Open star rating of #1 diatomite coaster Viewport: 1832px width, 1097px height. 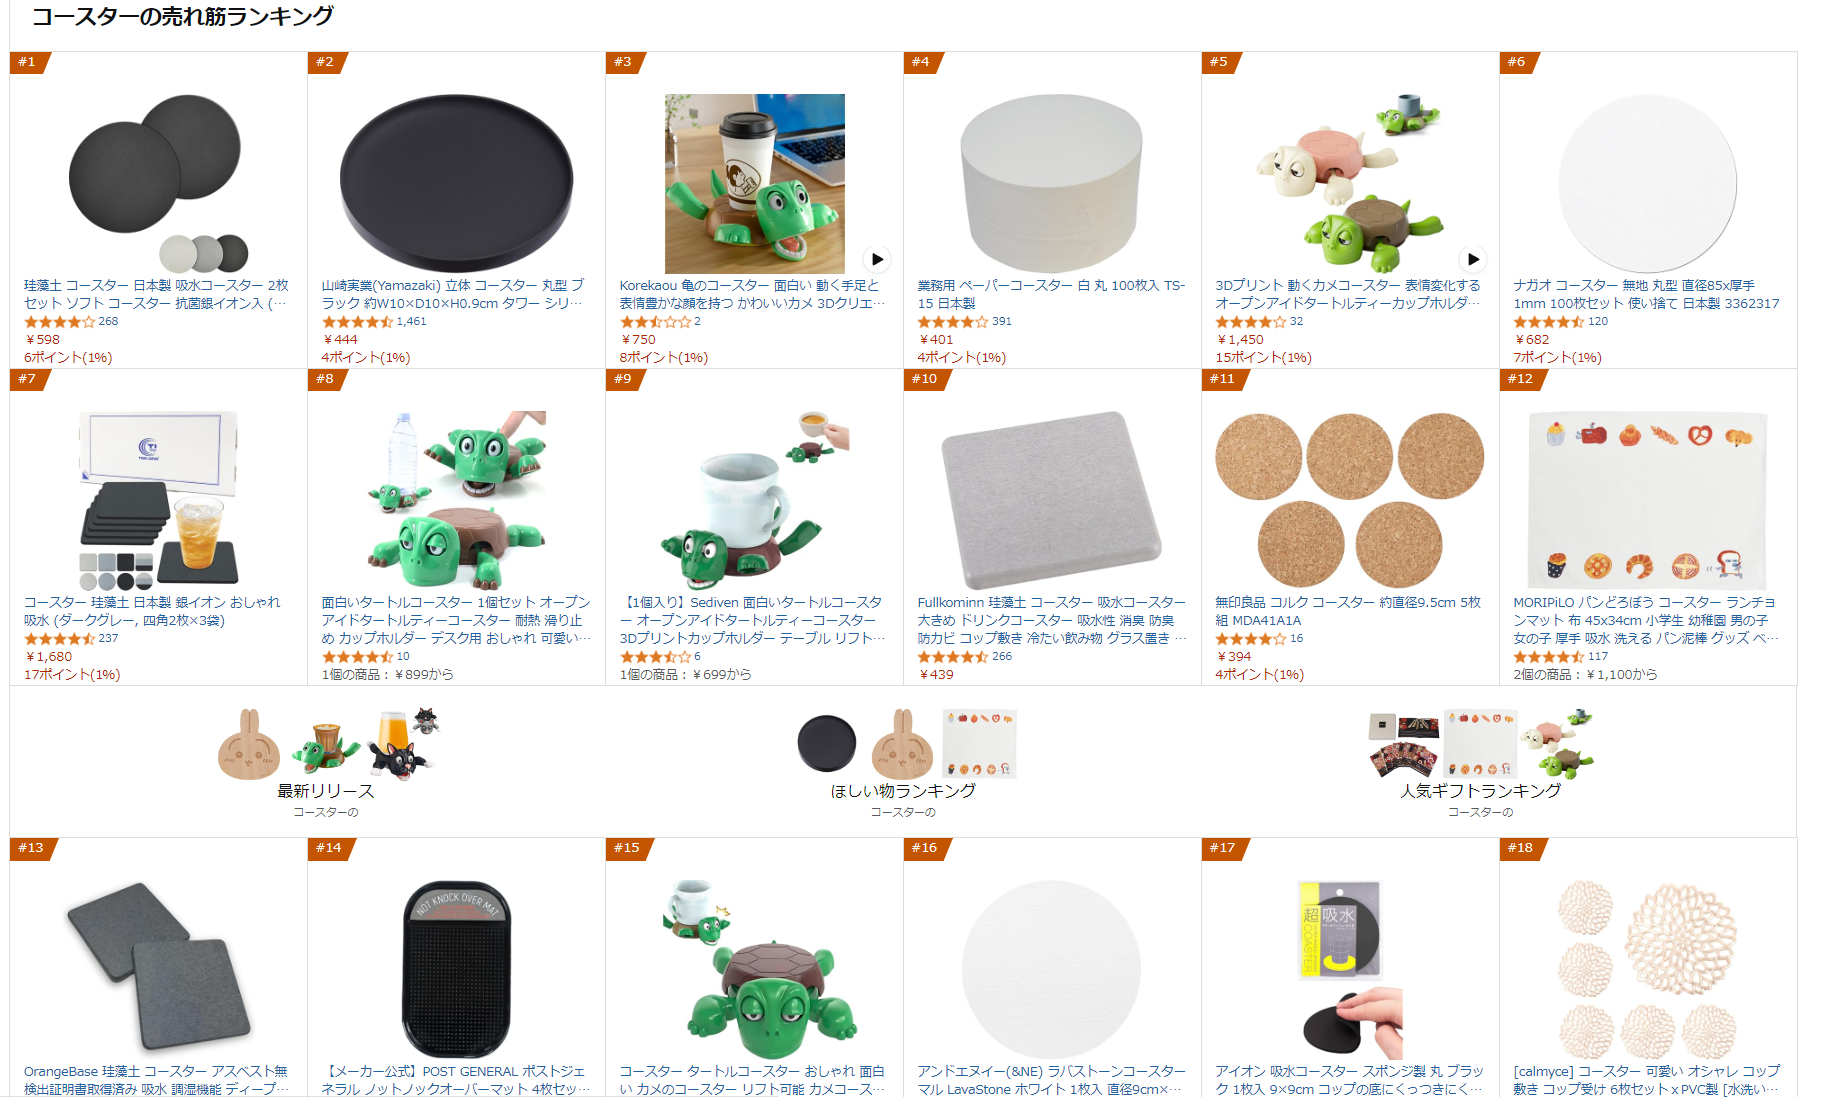[59, 322]
